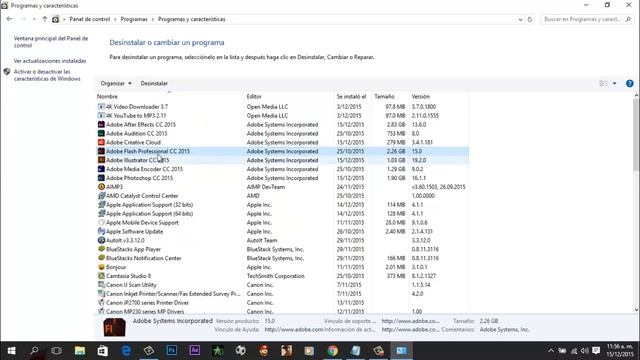This screenshot has width=640, height=360.
Task: Click the Adobe Audition CC 2015 list icon
Action: tap(101, 133)
